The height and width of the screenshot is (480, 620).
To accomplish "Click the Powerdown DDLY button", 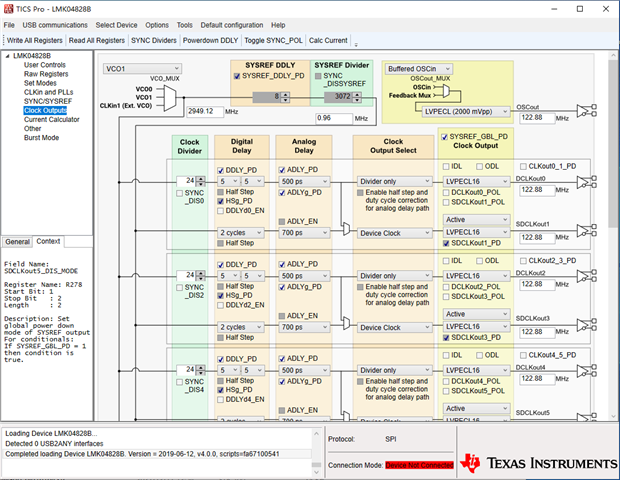I will click(210, 40).
